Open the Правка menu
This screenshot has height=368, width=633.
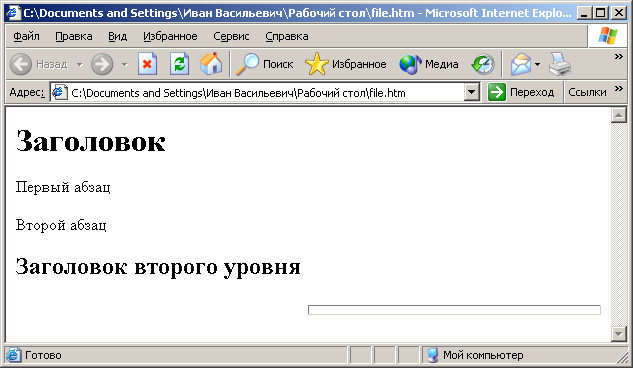point(73,36)
